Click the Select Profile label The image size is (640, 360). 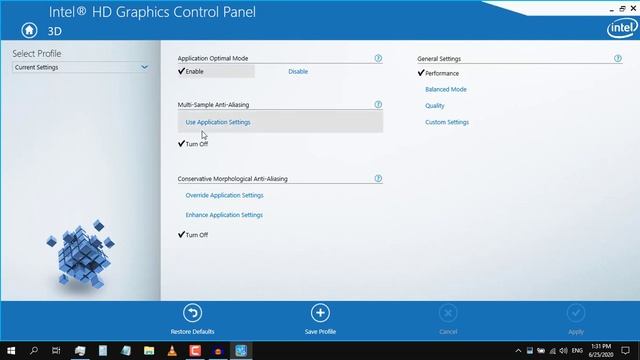(x=37, y=53)
